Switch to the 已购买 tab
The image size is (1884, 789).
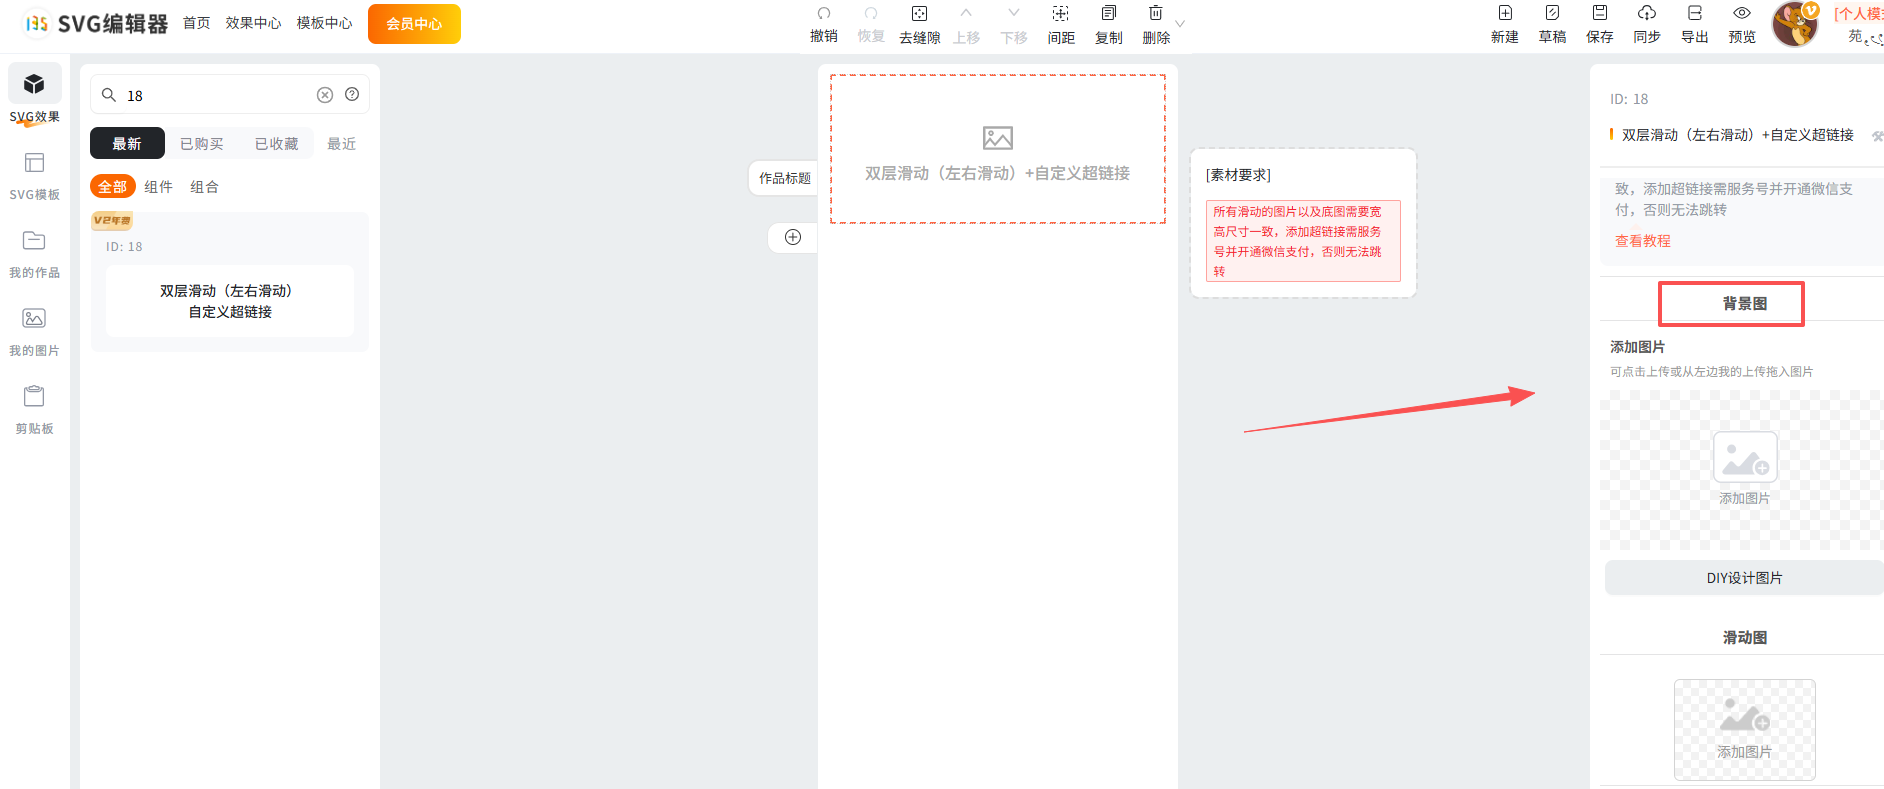201,144
